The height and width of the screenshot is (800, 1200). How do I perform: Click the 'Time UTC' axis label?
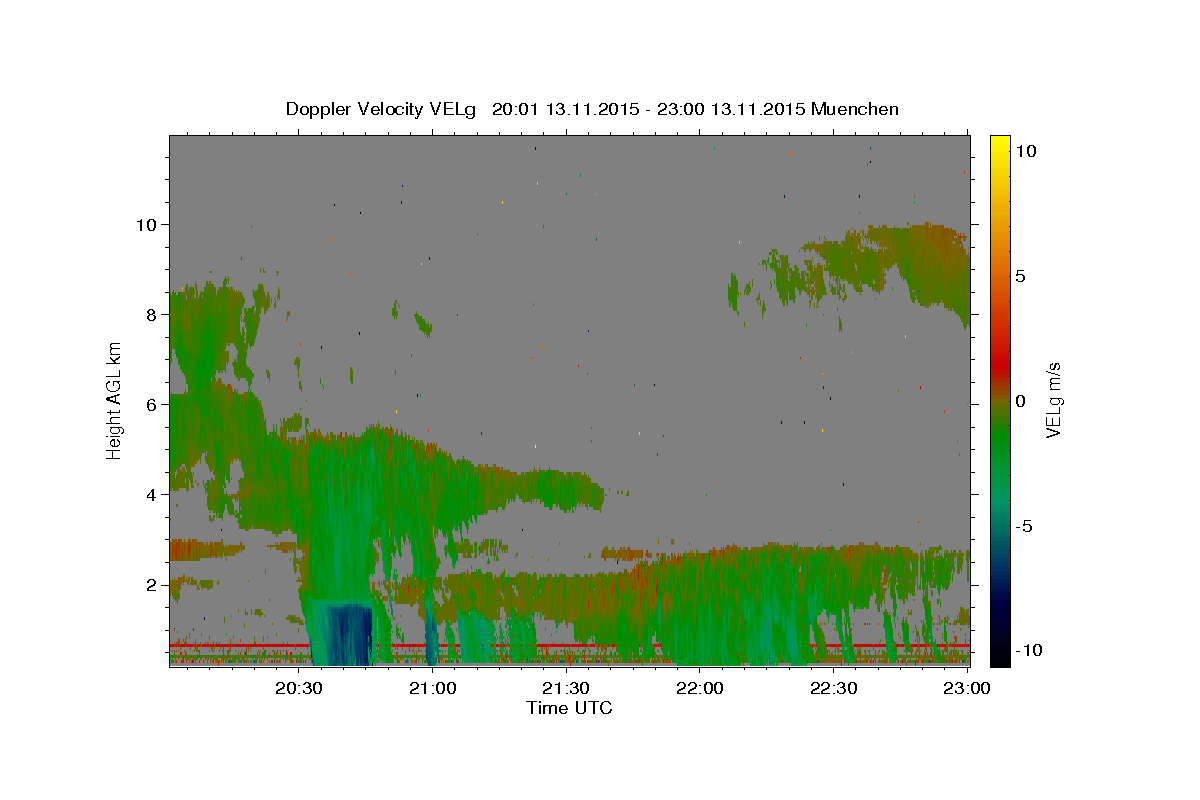(x=569, y=708)
